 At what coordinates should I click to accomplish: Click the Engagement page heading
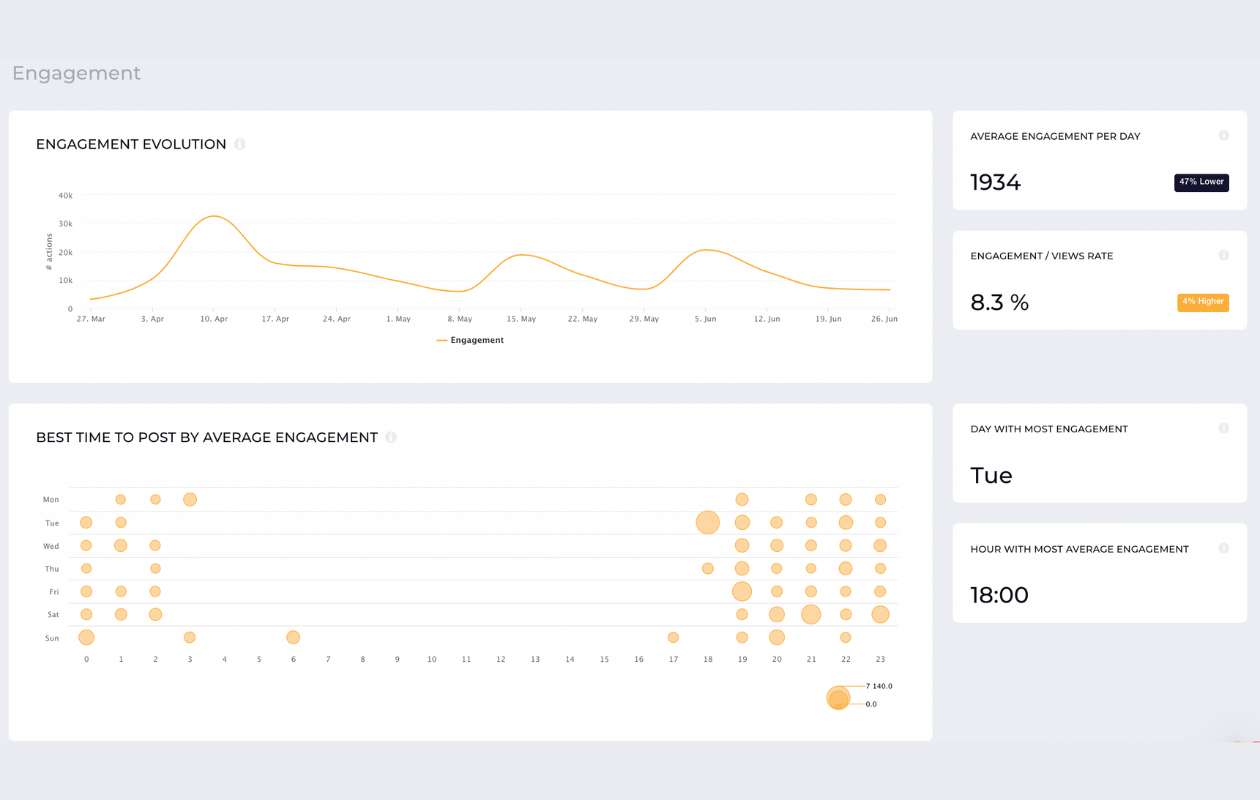point(76,73)
